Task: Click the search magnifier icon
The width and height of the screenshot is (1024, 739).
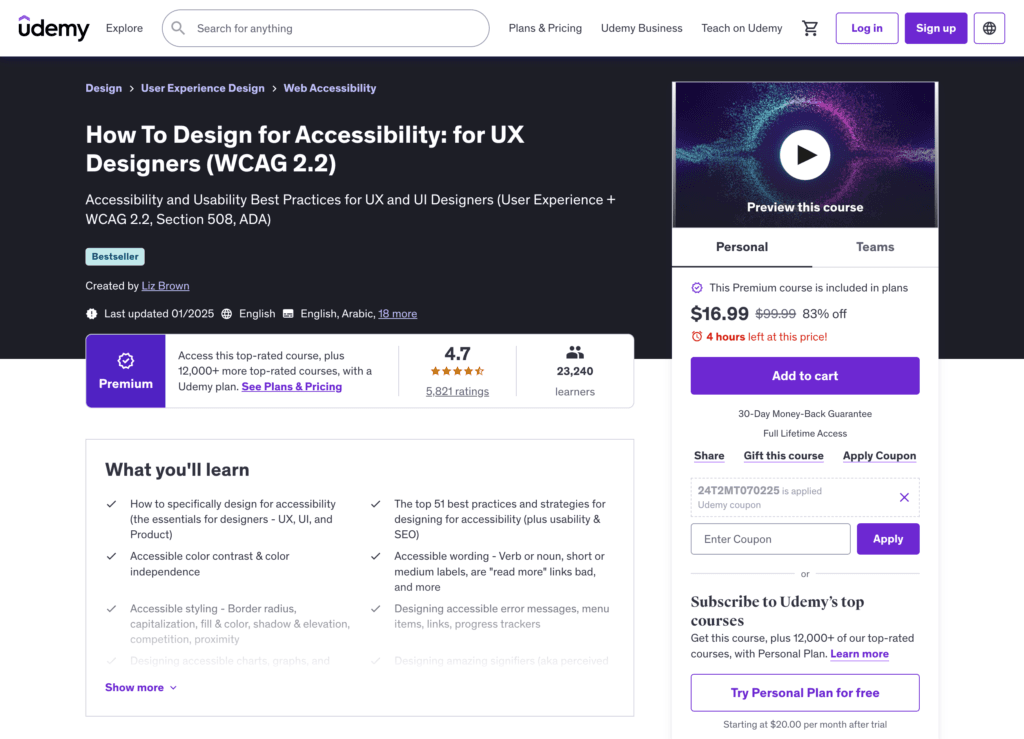Action: pos(179,28)
